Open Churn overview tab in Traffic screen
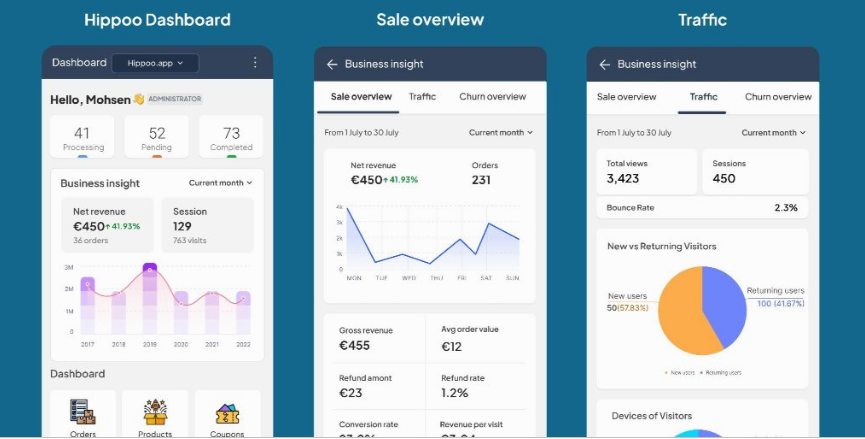 778,97
